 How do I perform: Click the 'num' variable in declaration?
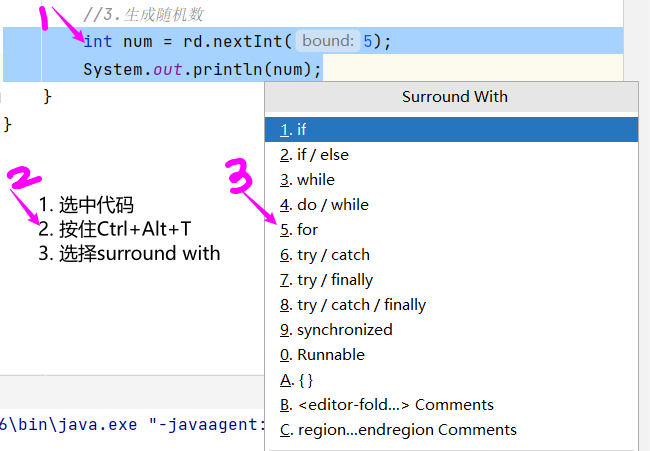point(138,42)
